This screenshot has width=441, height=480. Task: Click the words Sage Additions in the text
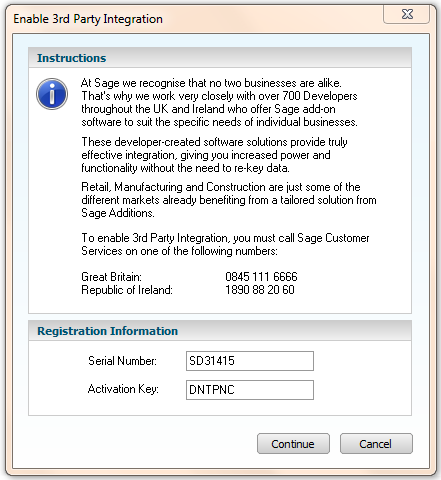(x=118, y=213)
